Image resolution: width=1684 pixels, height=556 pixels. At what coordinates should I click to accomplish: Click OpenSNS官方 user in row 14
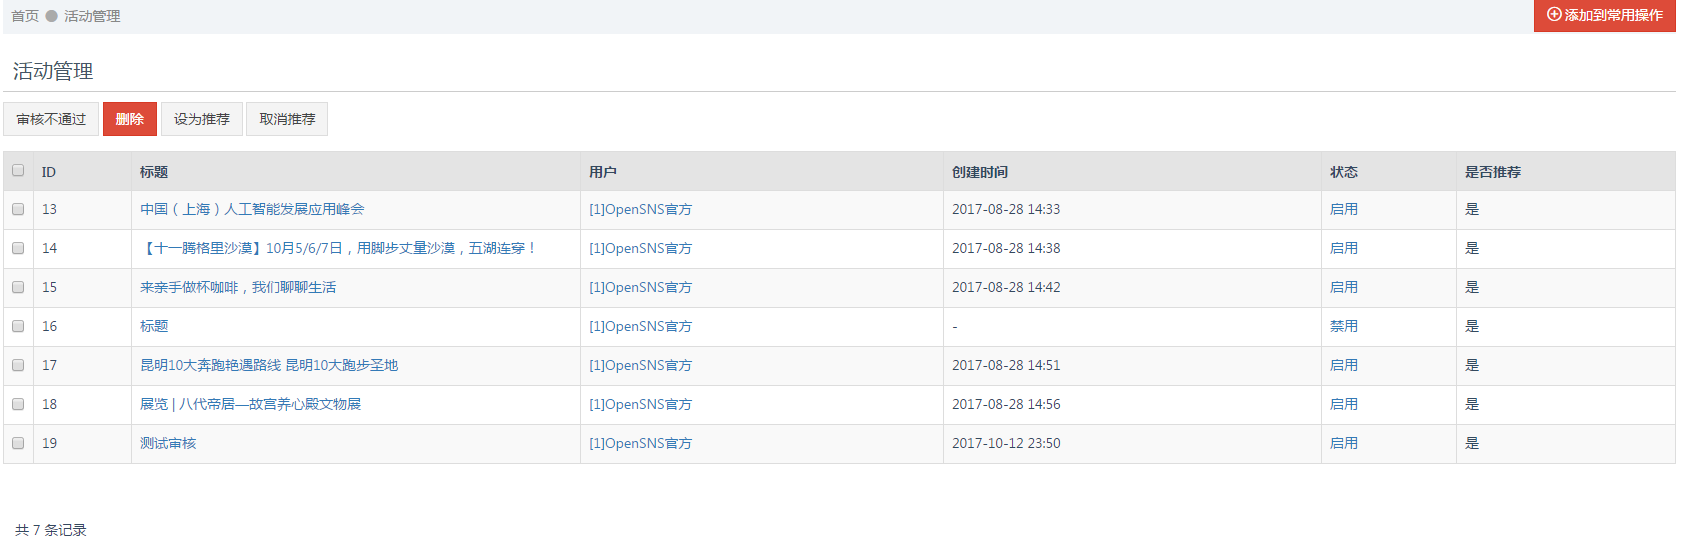click(x=640, y=248)
